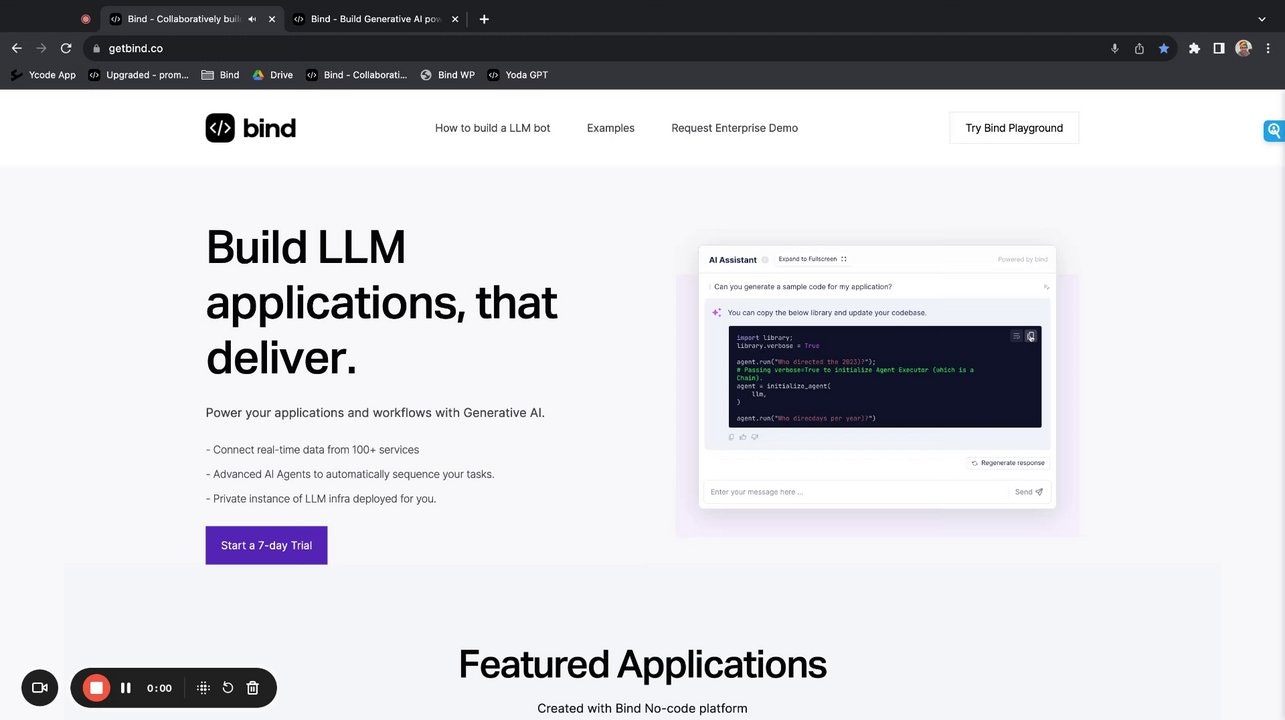Click Advanced AI Agents bullet text
The height and width of the screenshot is (720, 1285).
350,474
